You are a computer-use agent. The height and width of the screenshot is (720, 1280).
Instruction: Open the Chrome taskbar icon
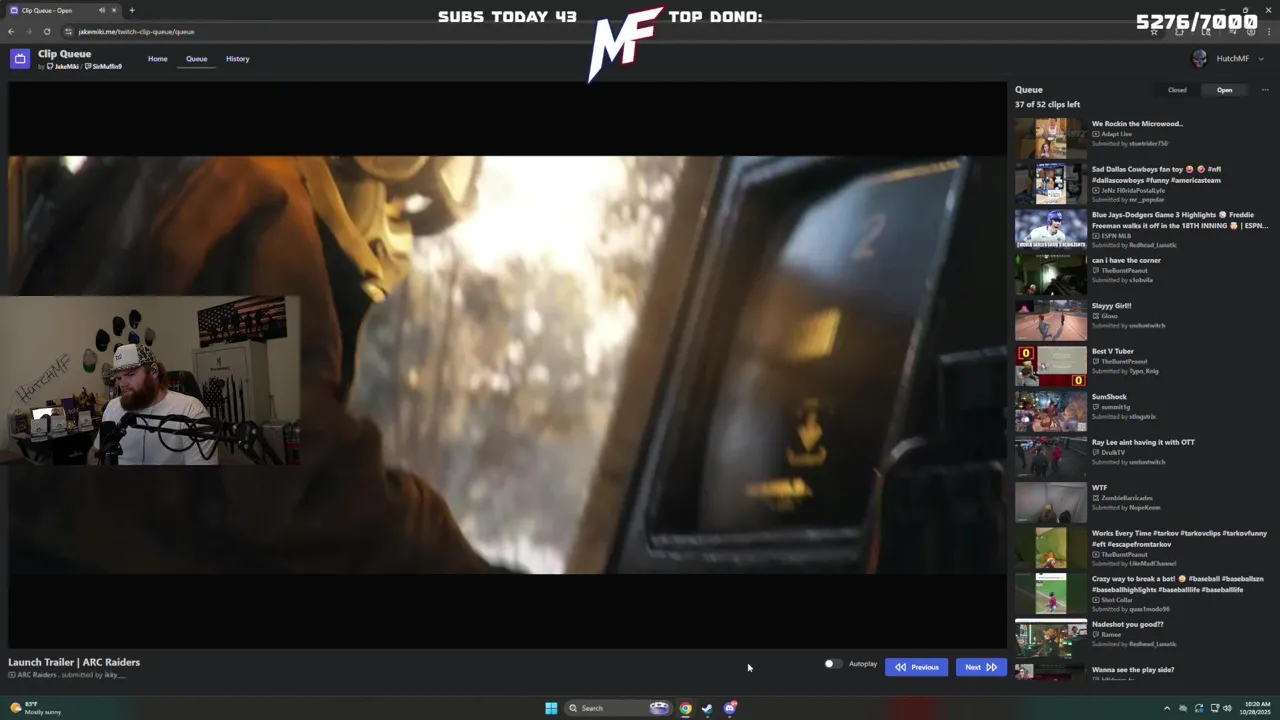tap(685, 708)
